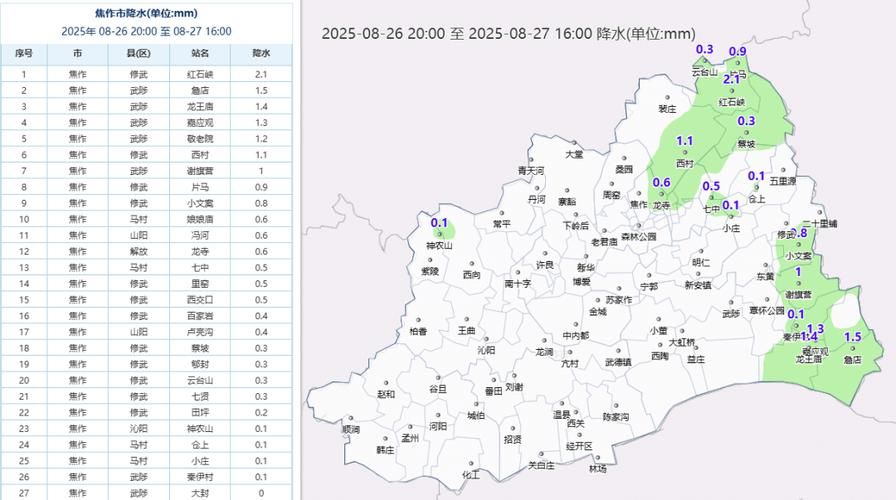
Task: Click the 1.5 rainfall value near 詹店
Action: [853, 337]
